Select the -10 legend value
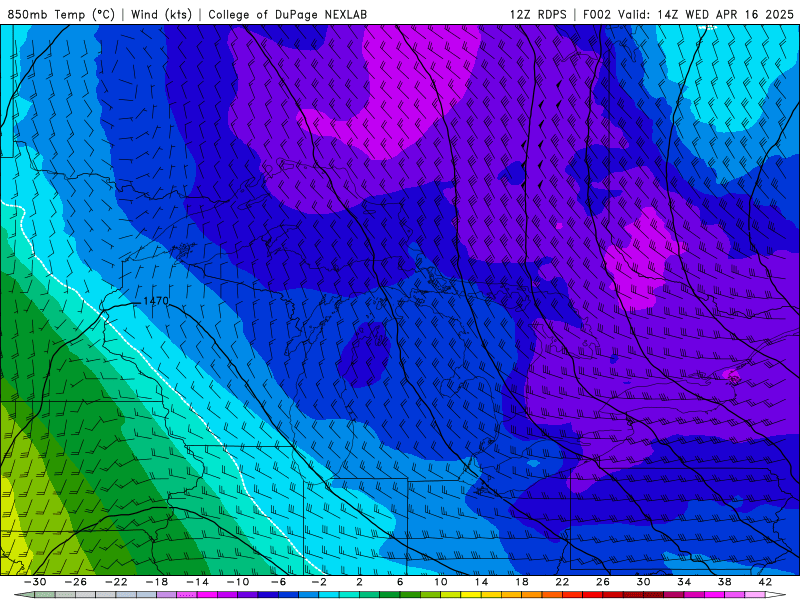The width and height of the screenshot is (800, 600). click(x=238, y=582)
